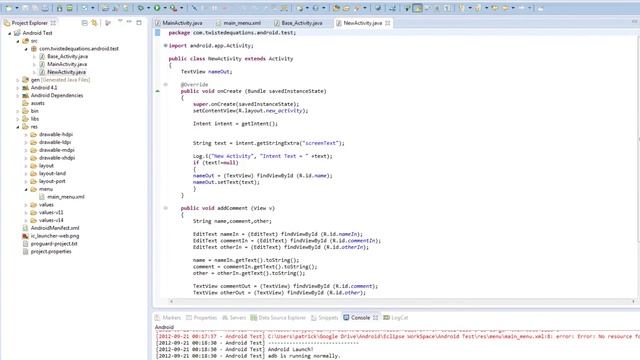Click the Debug bug toolbar icon

pos(140,8)
